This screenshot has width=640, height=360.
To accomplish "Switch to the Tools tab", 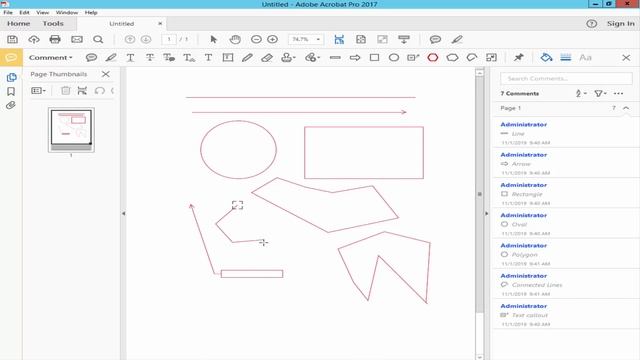I will click(53, 24).
